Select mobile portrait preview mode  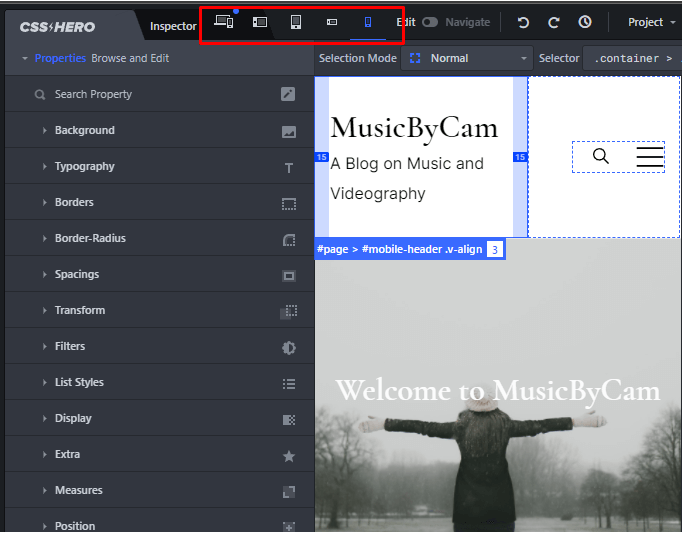368,22
